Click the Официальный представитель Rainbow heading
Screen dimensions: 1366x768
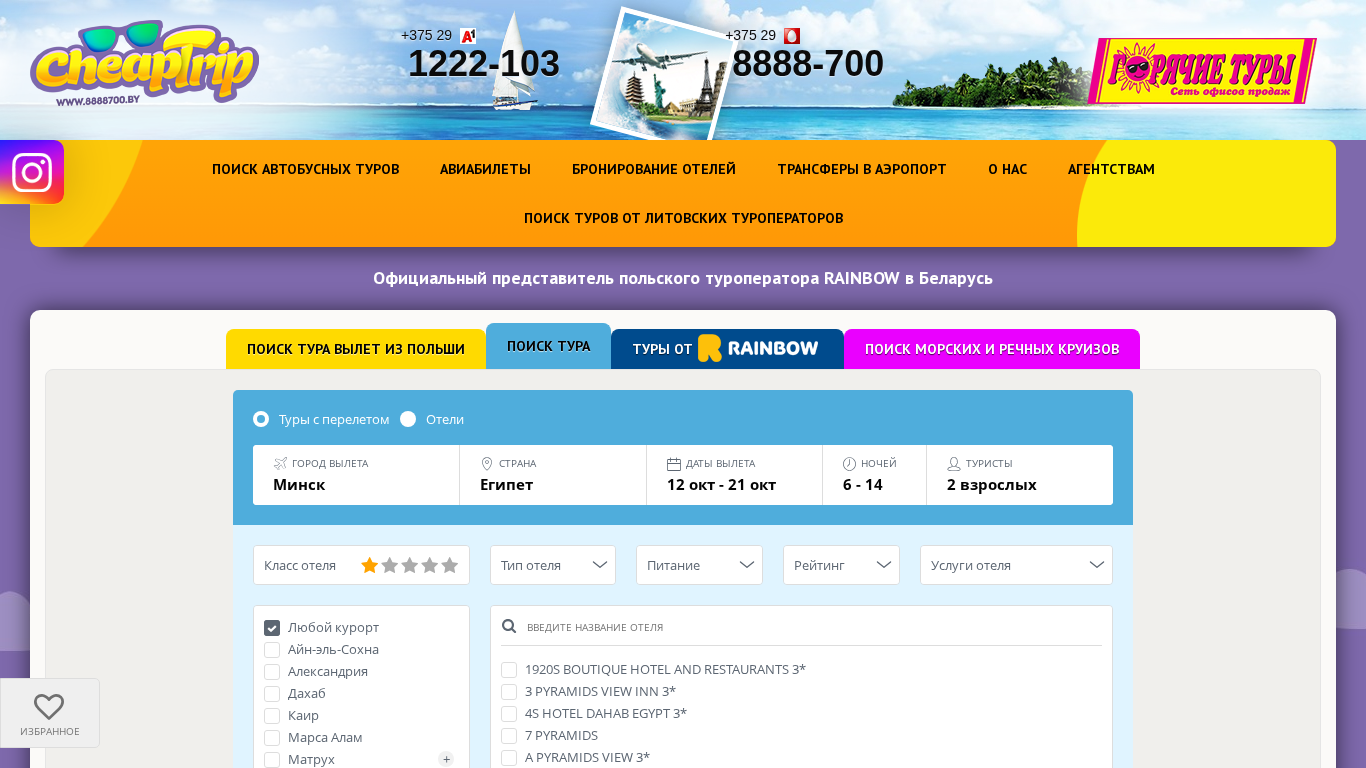[683, 278]
